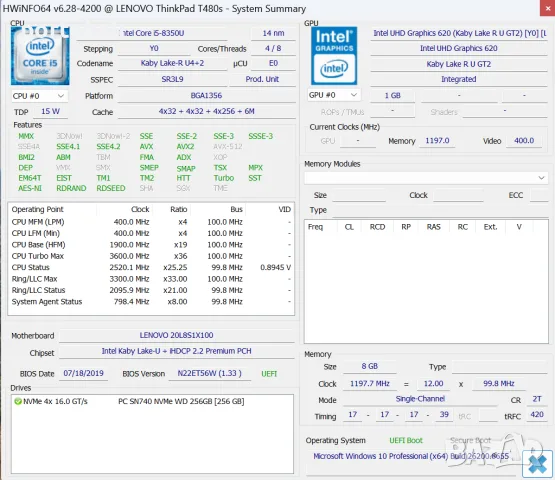Open the CPU #0 selector dropdown

point(39,96)
